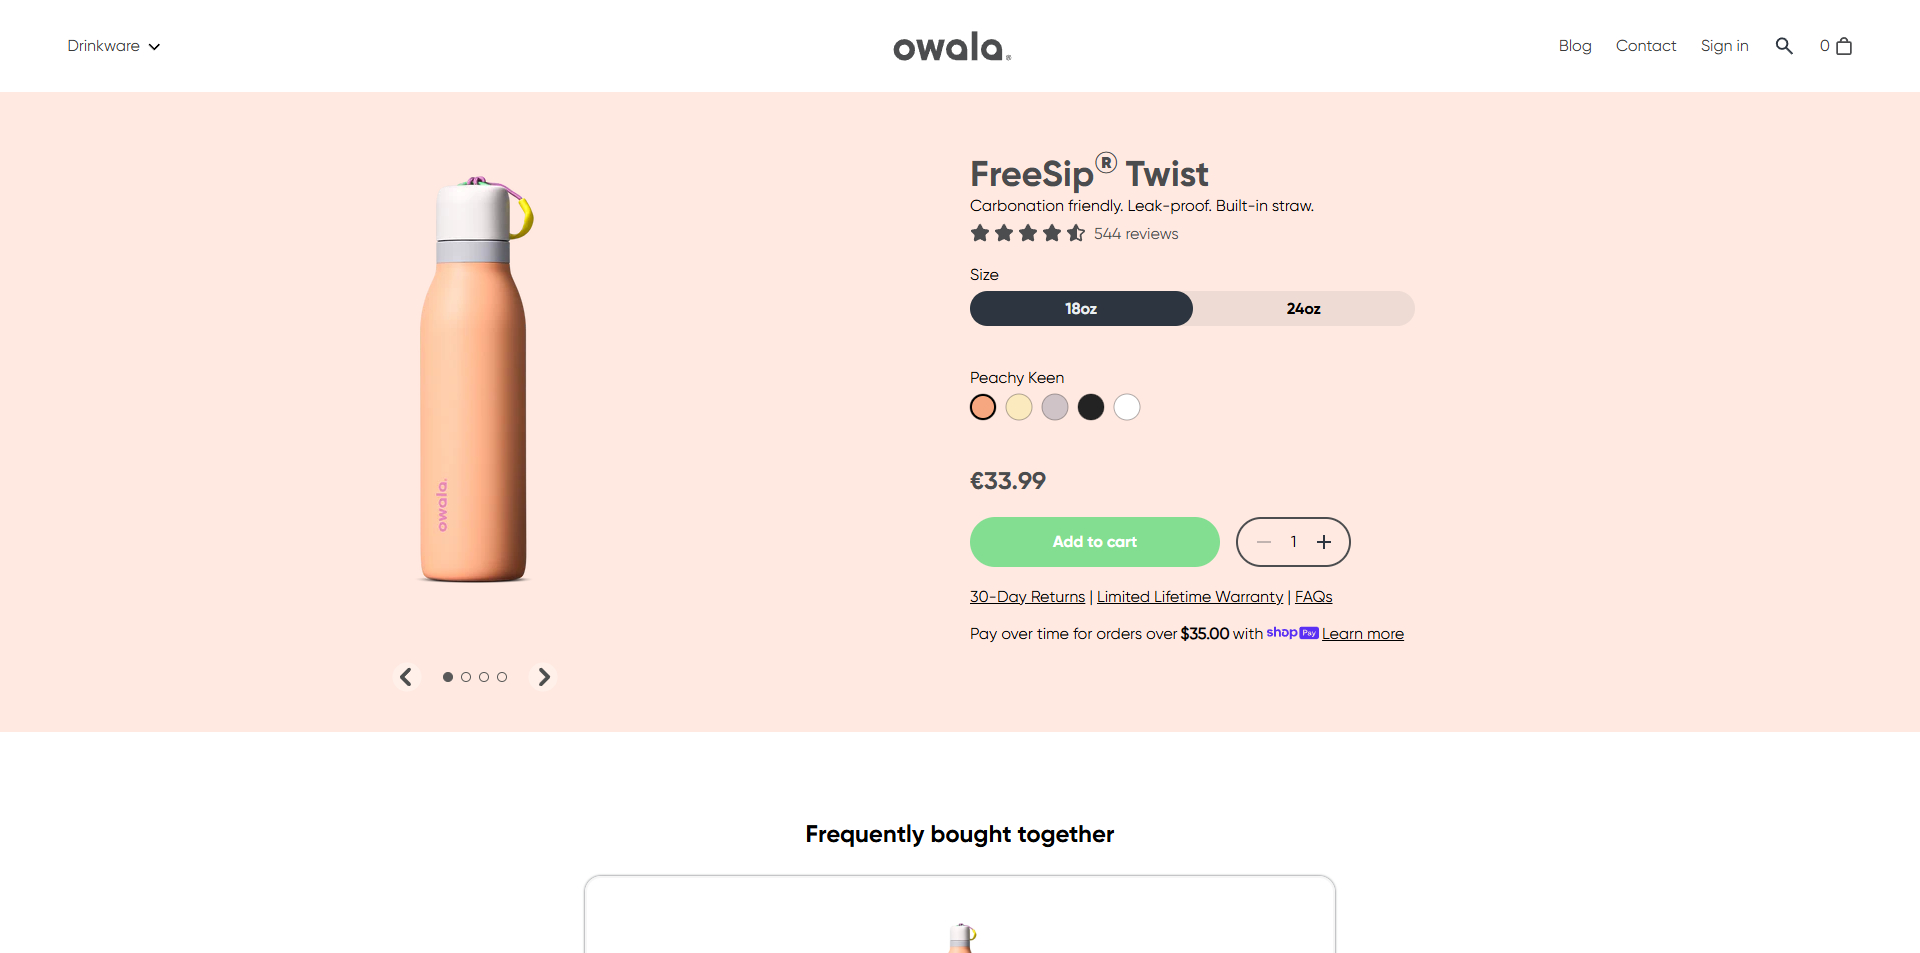This screenshot has width=1920, height=953.
Task: Click the fifth star in the rating
Action: pos(1075,233)
